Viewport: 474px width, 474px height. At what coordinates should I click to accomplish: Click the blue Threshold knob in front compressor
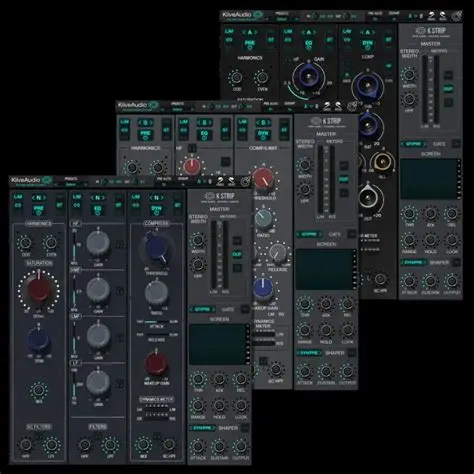[156, 248]
